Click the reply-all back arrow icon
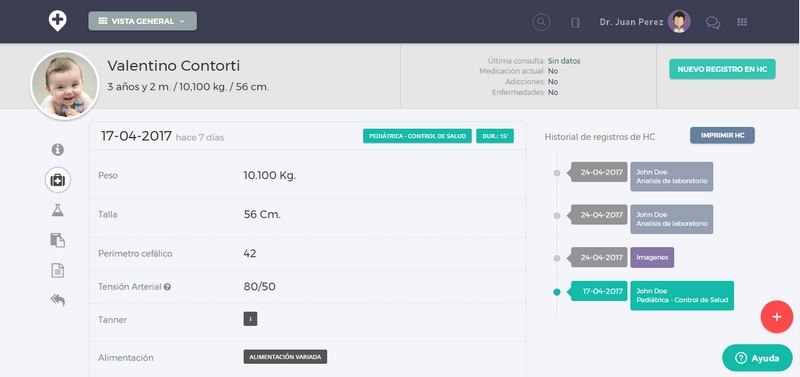This screenshot has height=377, width=800. [58, 300]
